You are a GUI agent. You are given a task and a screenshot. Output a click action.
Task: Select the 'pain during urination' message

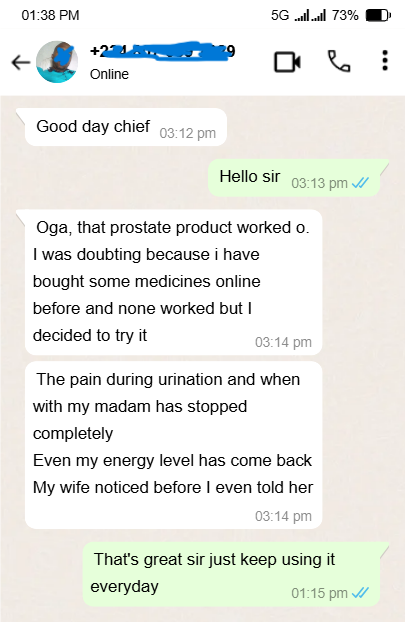click(x=173, y=445)
